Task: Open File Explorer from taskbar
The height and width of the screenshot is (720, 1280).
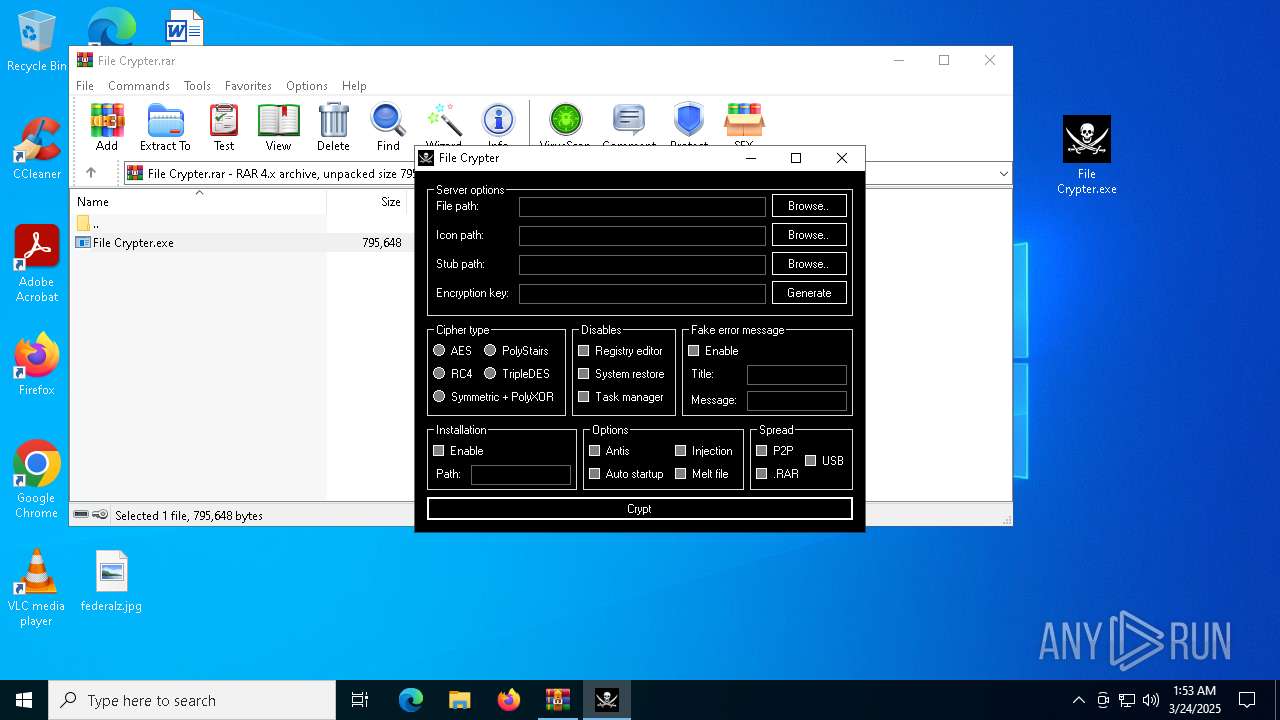Action: point(460,700)
